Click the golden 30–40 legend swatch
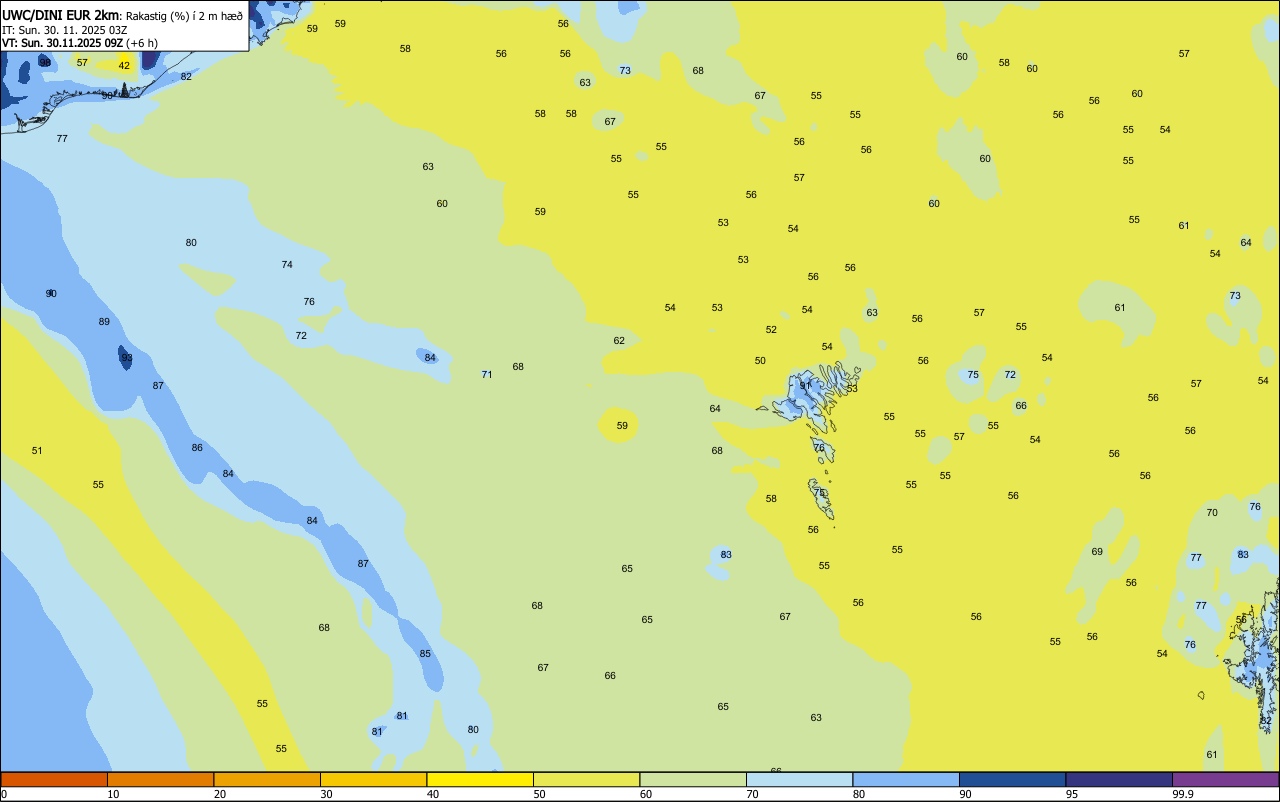Image resolution: width=1280 pixels, height=802 pixels. [x=374, y=779]
